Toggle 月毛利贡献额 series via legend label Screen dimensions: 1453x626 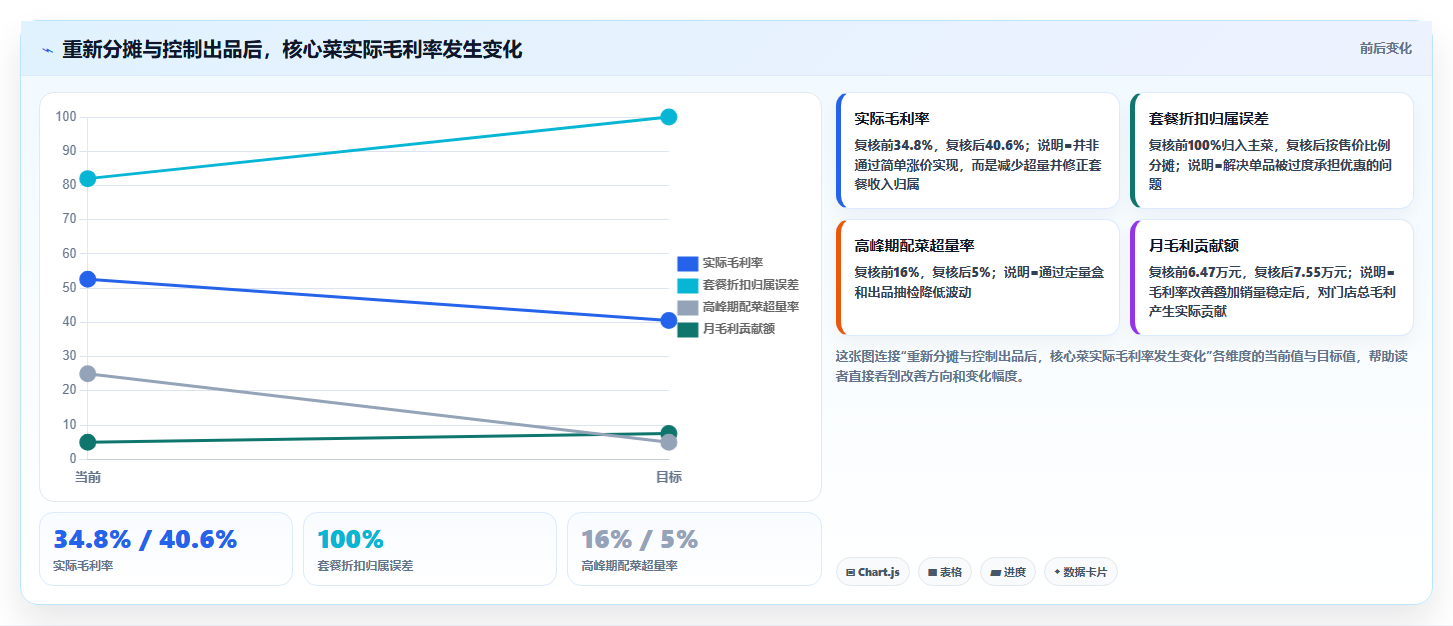pyautogui.click(x=738, y=329)
